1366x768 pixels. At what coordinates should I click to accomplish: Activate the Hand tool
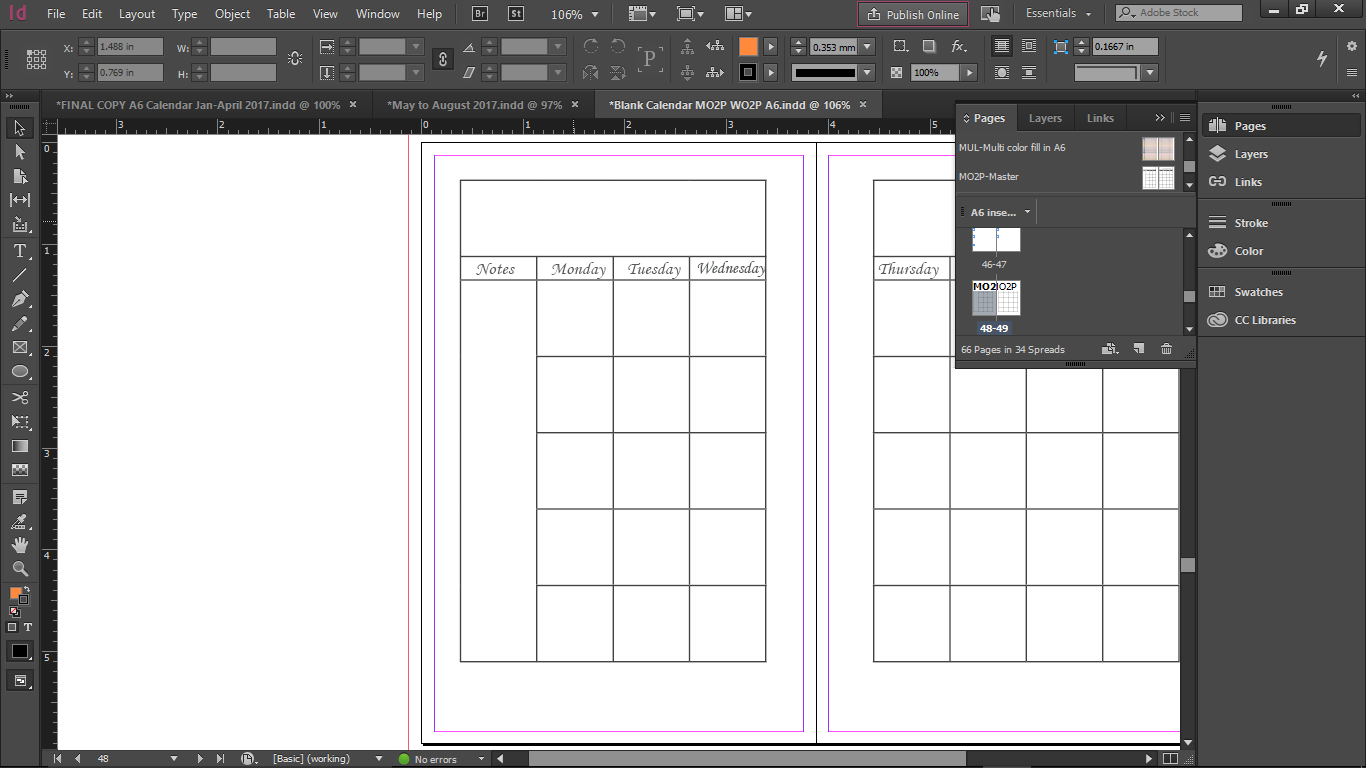pos(20,544)
